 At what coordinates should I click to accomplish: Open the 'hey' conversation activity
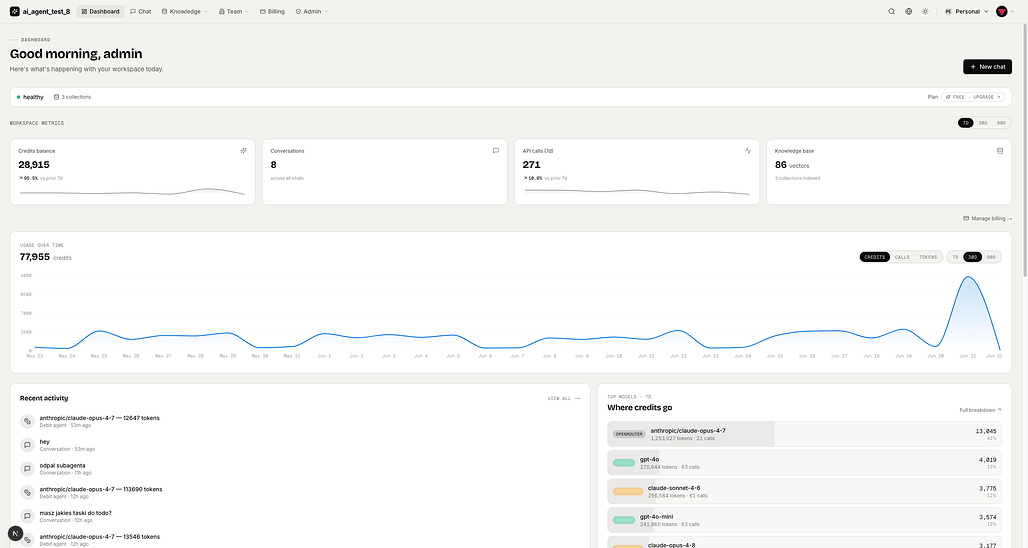click(301, 445)
